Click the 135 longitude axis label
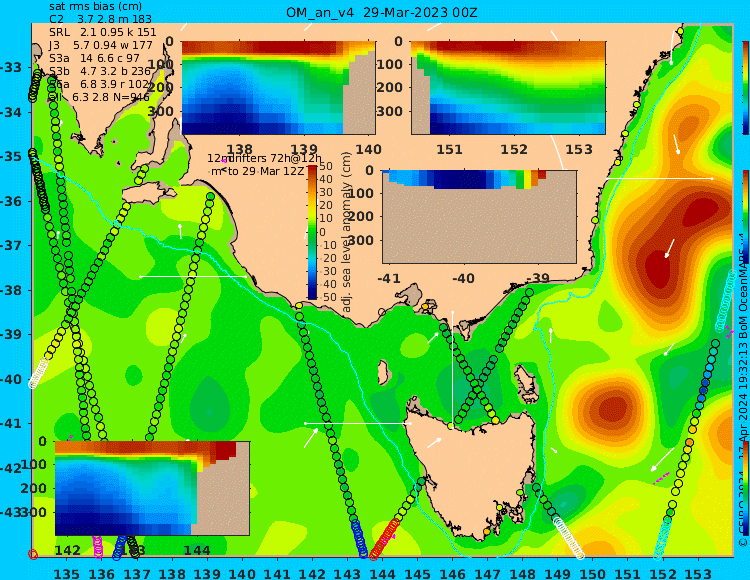Image resolution: width=750 pixels, height=580 pixels. coord(66,573)
